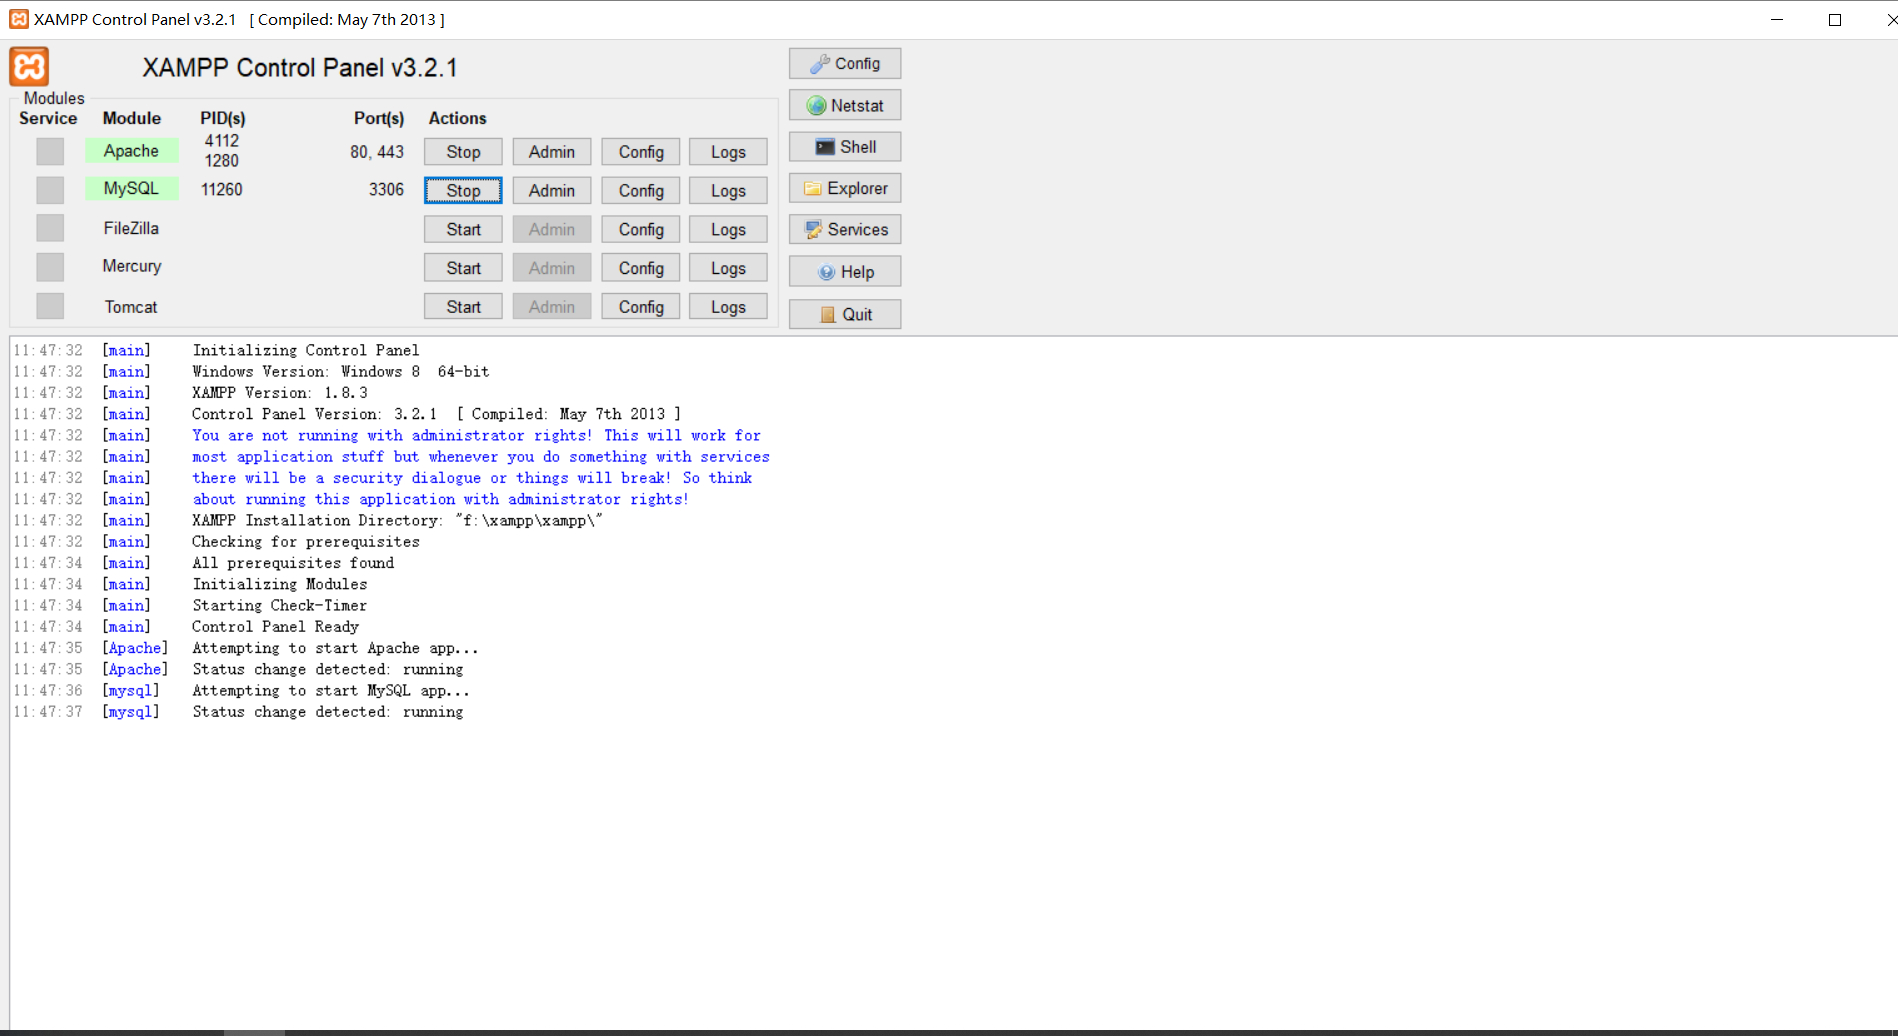Click the [mysql] tag in last log line
Image resolution: width=1898 pixels, height=1036 pixels.
point(130,712)
